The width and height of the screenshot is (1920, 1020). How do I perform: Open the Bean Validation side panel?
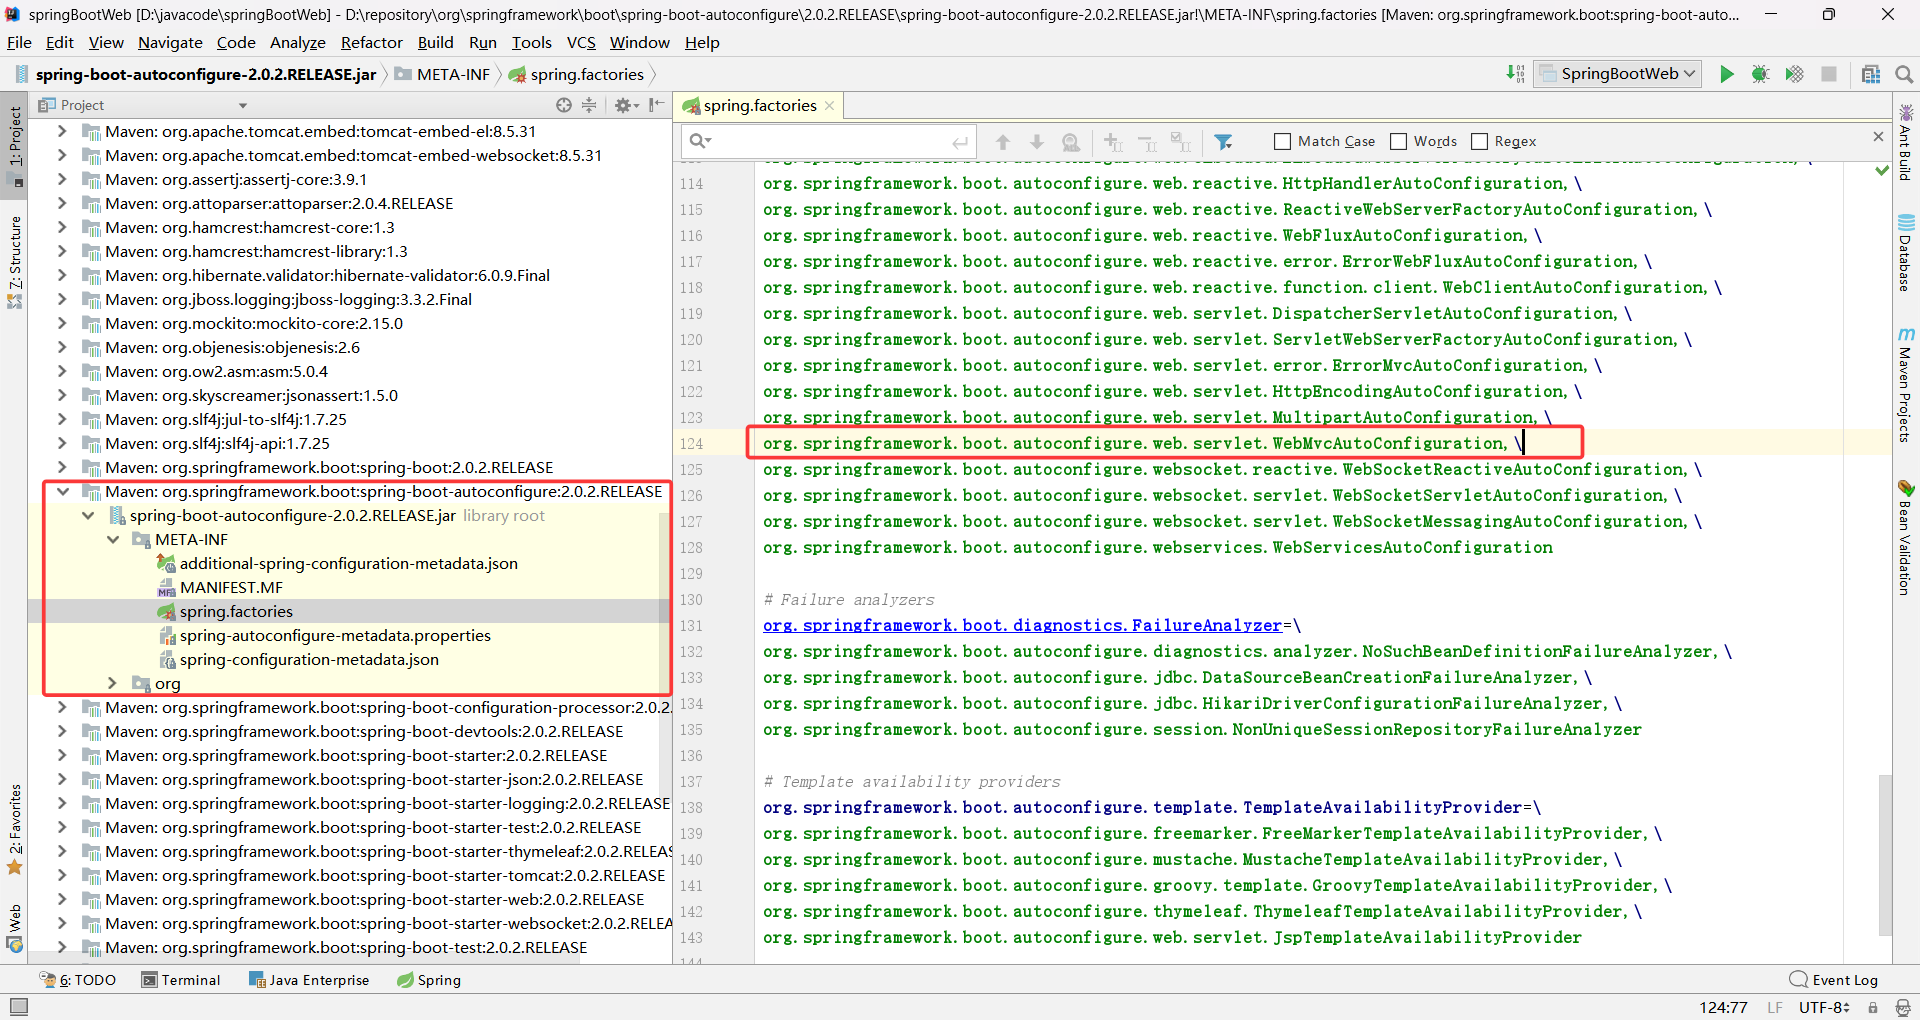pos(1906,538)
